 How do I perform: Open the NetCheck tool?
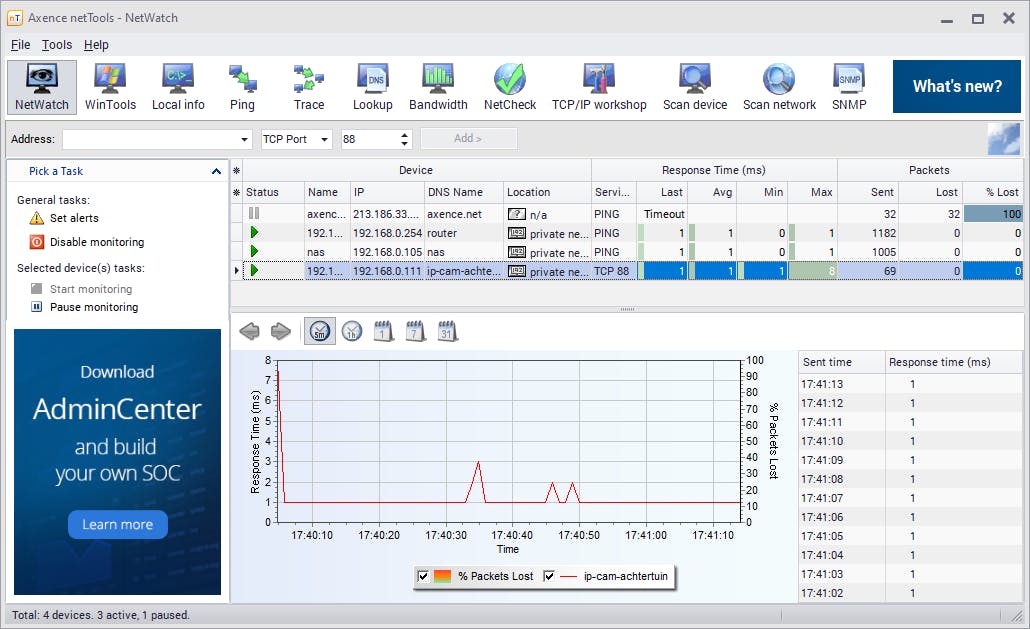point(510,87)
